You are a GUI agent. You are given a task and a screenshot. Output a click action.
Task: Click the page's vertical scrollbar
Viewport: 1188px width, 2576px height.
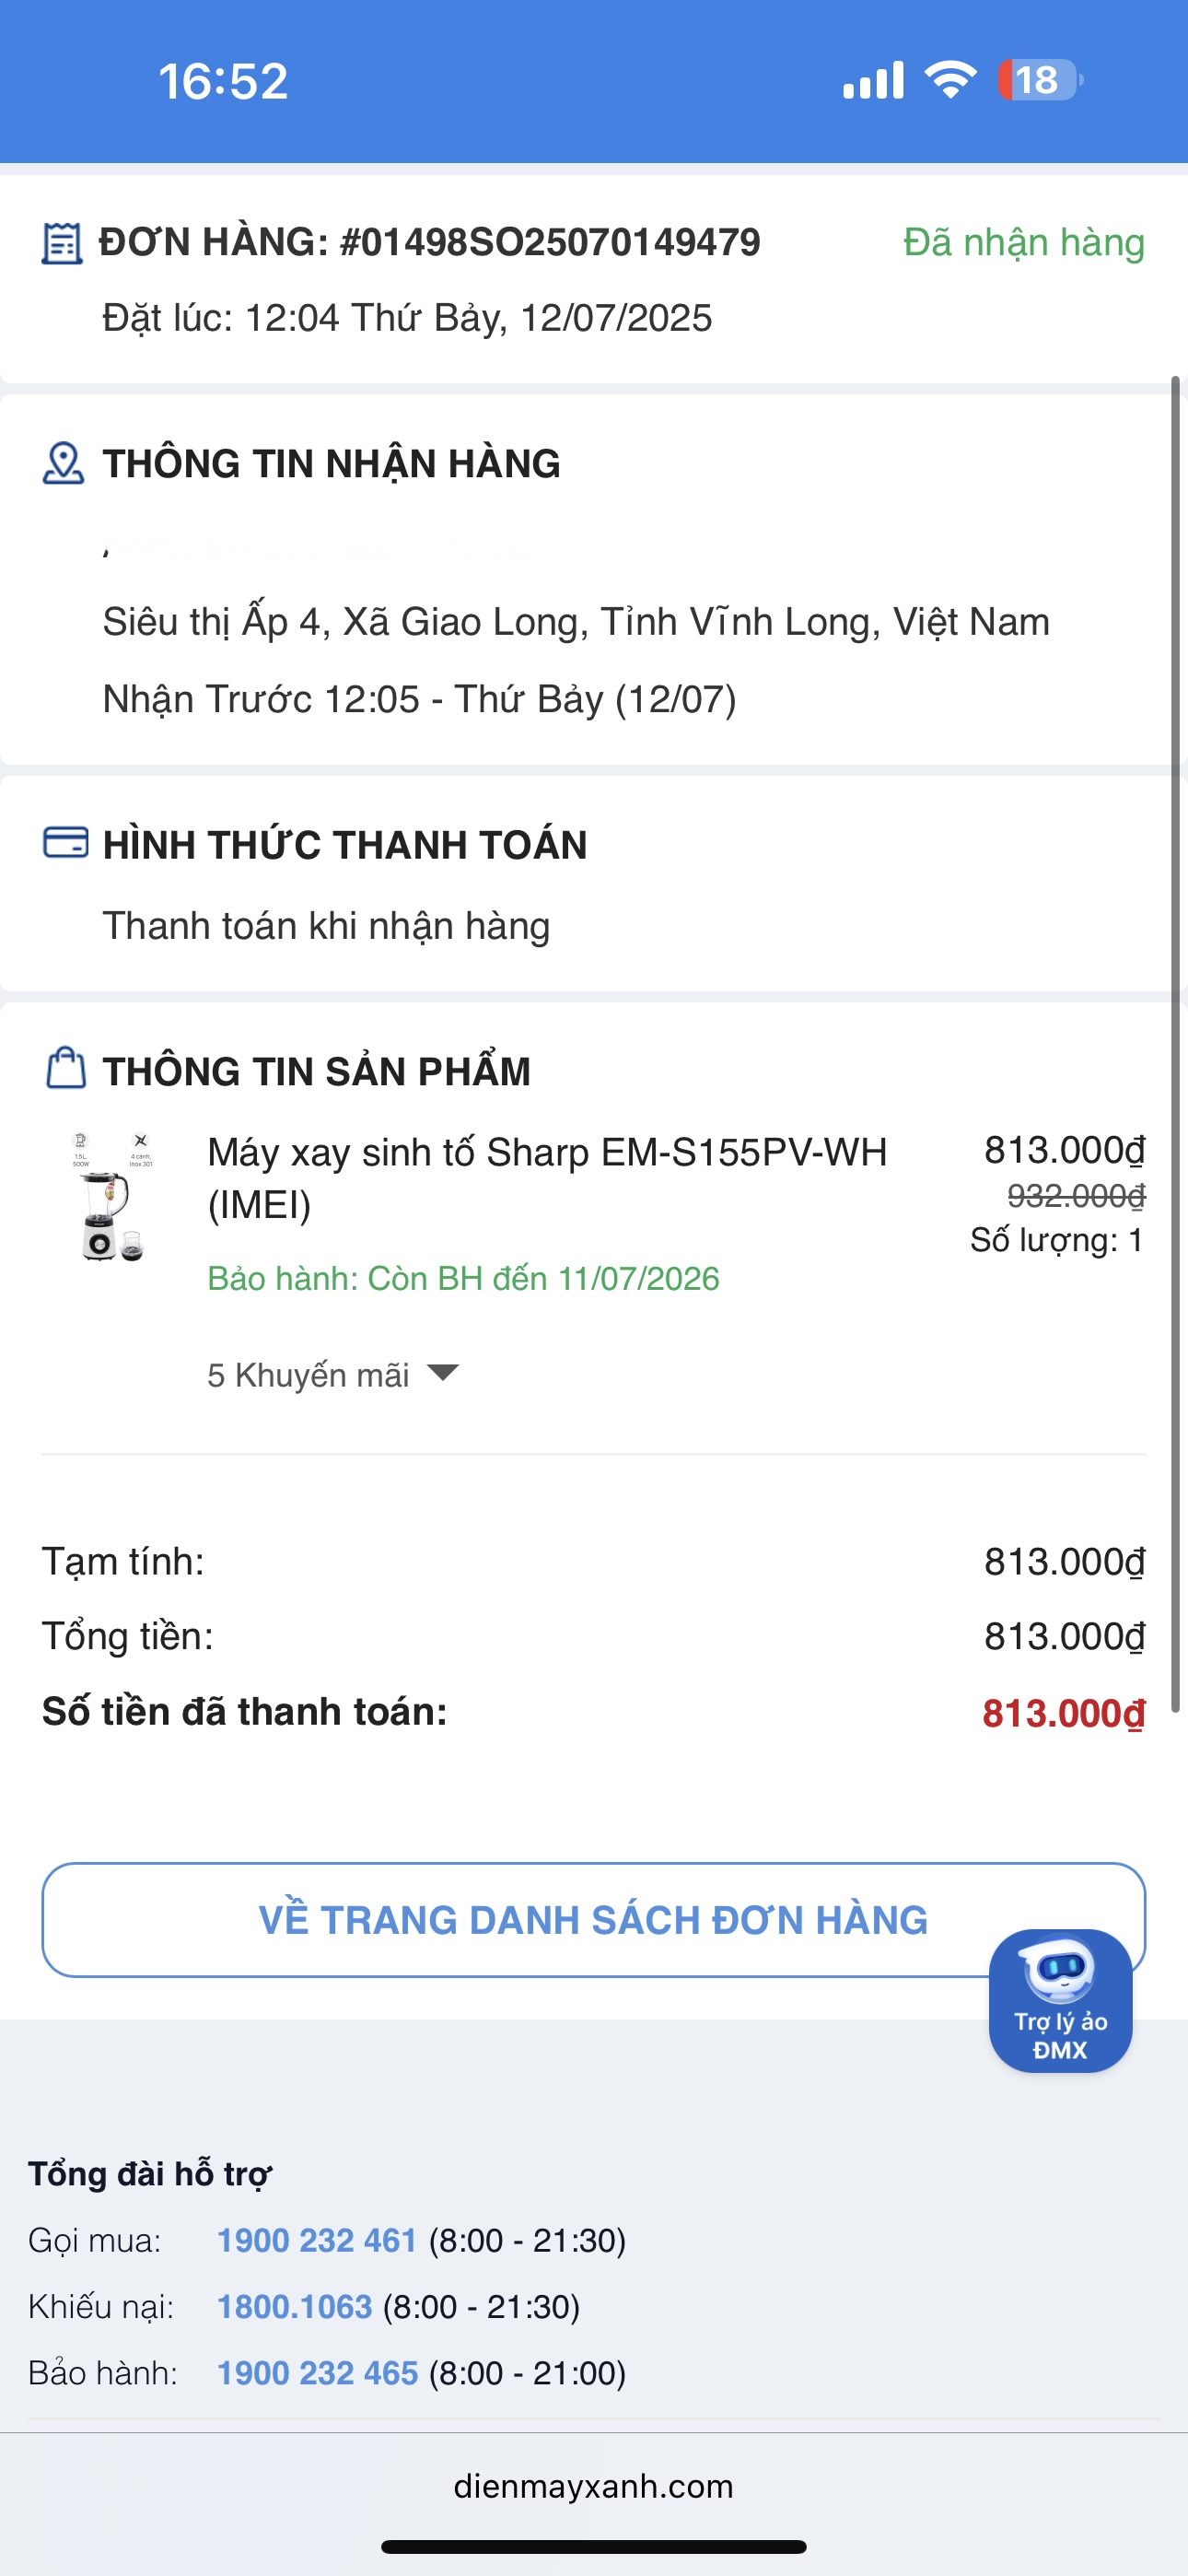pyautogui.click(x=1176, y=1040)
